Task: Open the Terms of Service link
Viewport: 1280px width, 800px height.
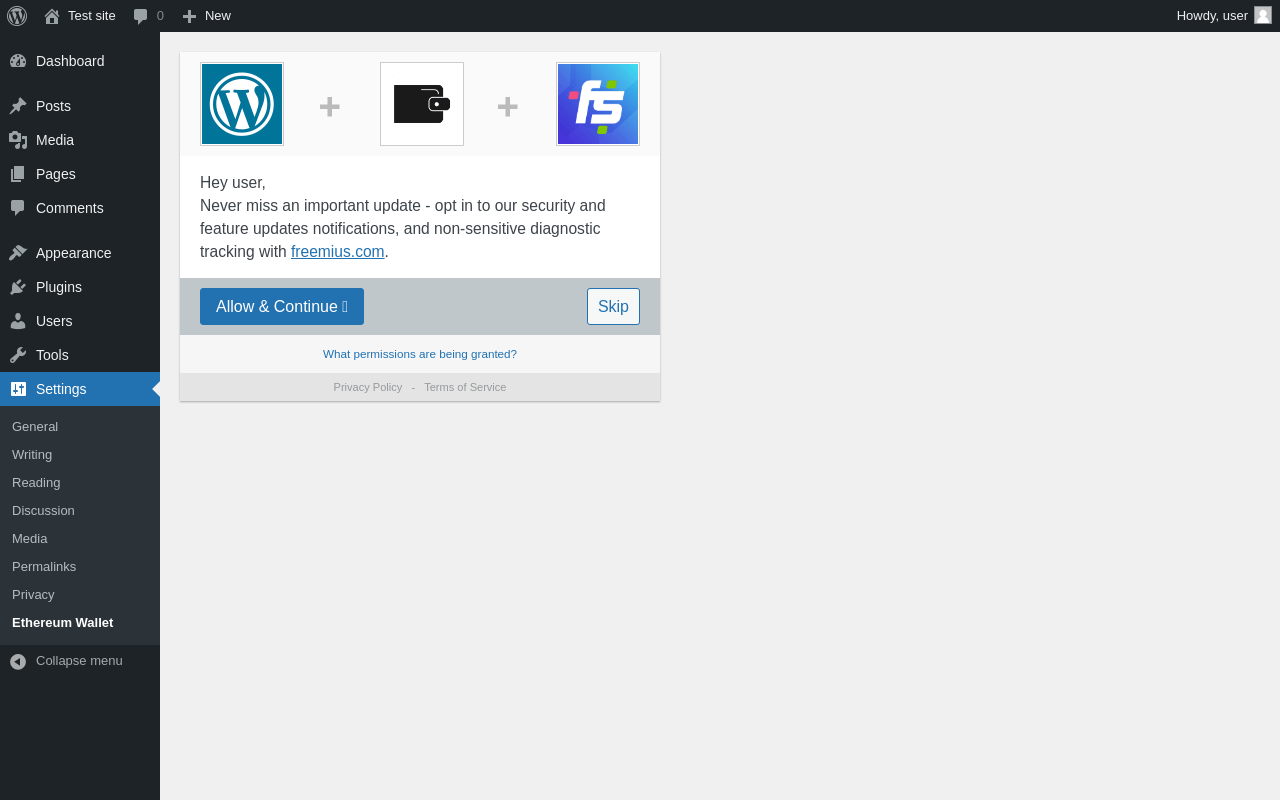Action: (465, 387)
